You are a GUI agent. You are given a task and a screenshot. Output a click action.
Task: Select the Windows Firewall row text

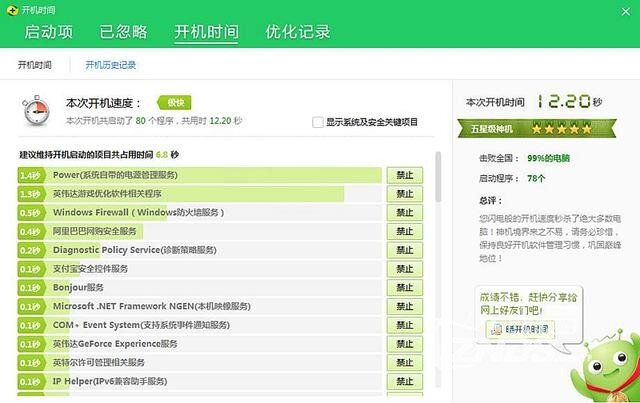click(138, 213)
